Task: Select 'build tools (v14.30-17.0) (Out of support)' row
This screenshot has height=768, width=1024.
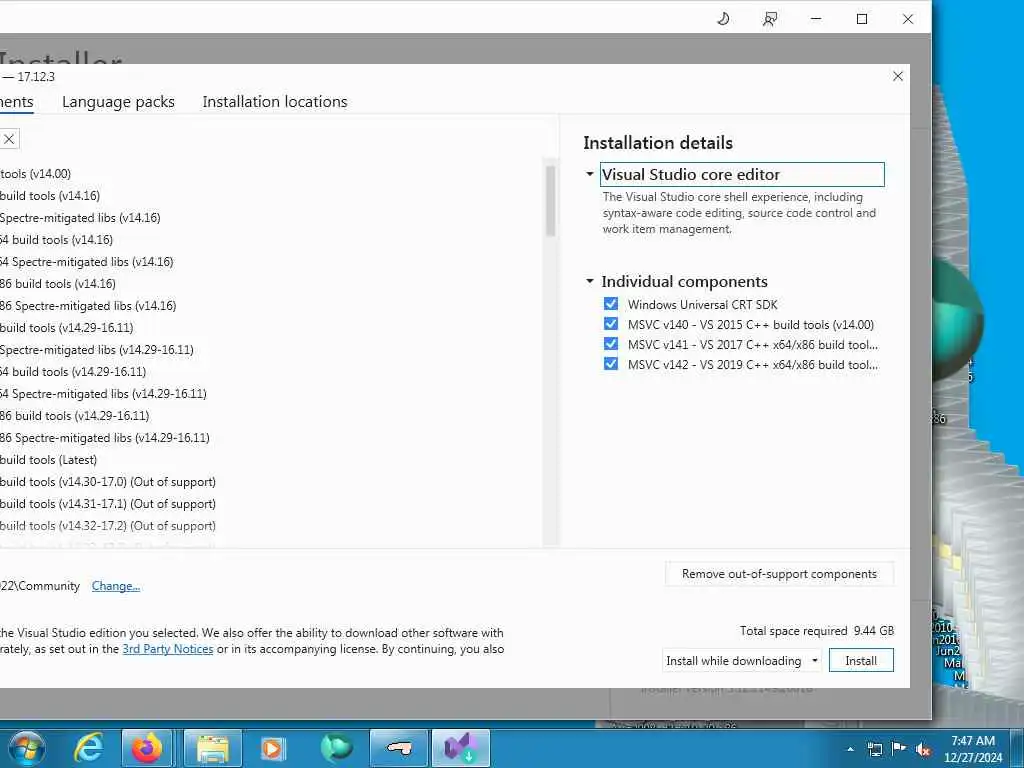Action: 108,482
